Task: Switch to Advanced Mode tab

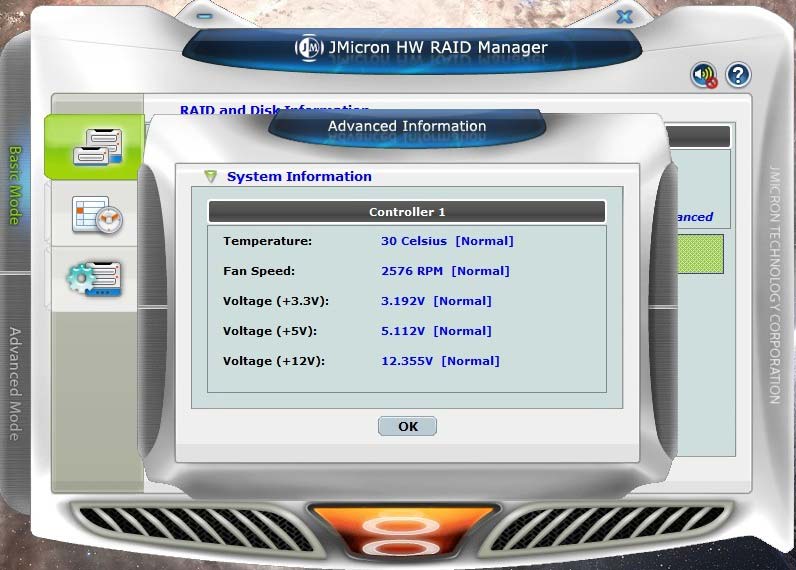Action: click(15, 383)
